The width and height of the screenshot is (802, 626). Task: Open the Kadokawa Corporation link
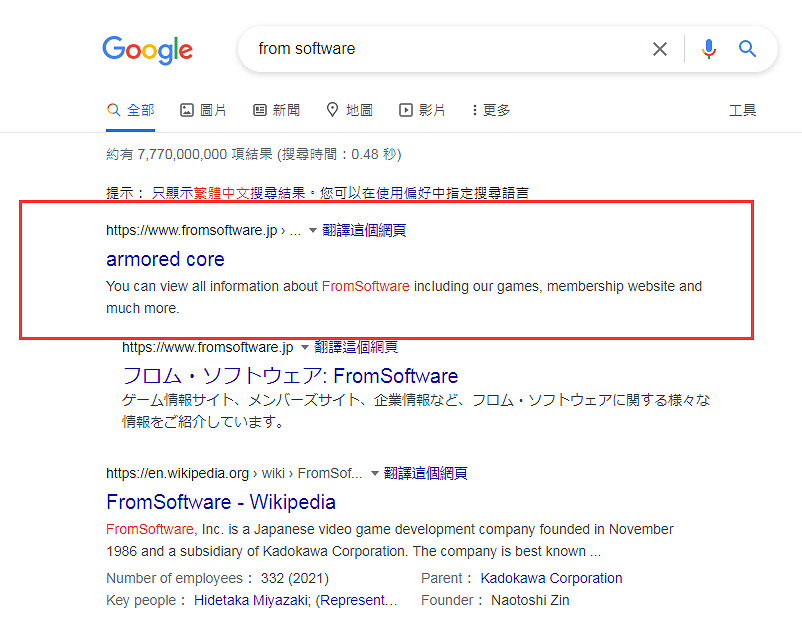pyautogui.click(x=551, y=578)
